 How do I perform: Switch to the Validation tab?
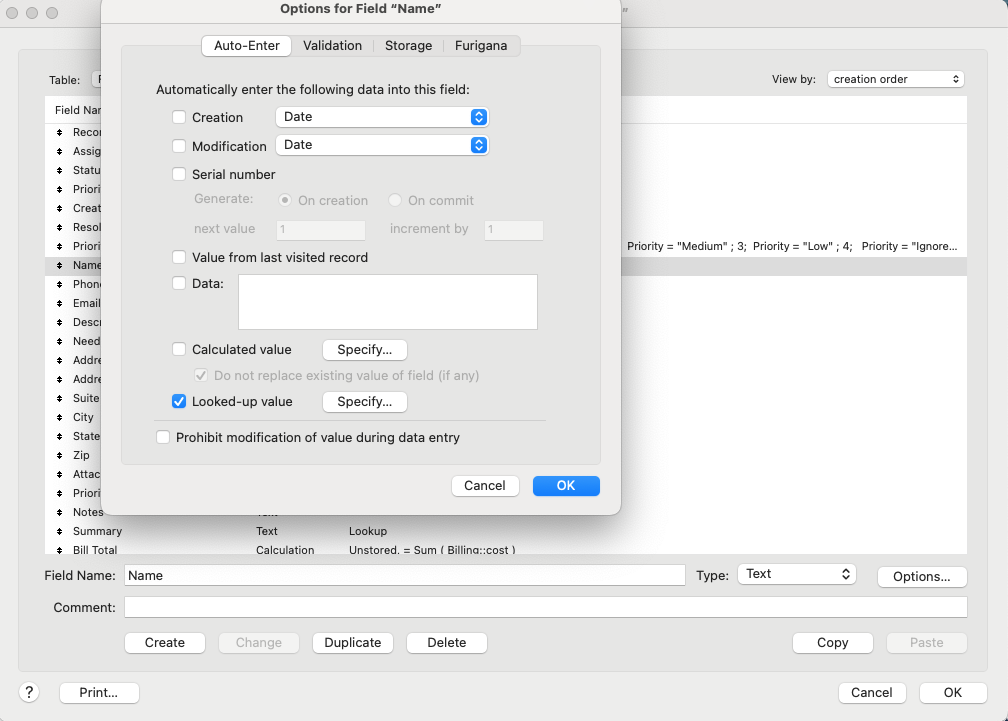click(332, 45)
